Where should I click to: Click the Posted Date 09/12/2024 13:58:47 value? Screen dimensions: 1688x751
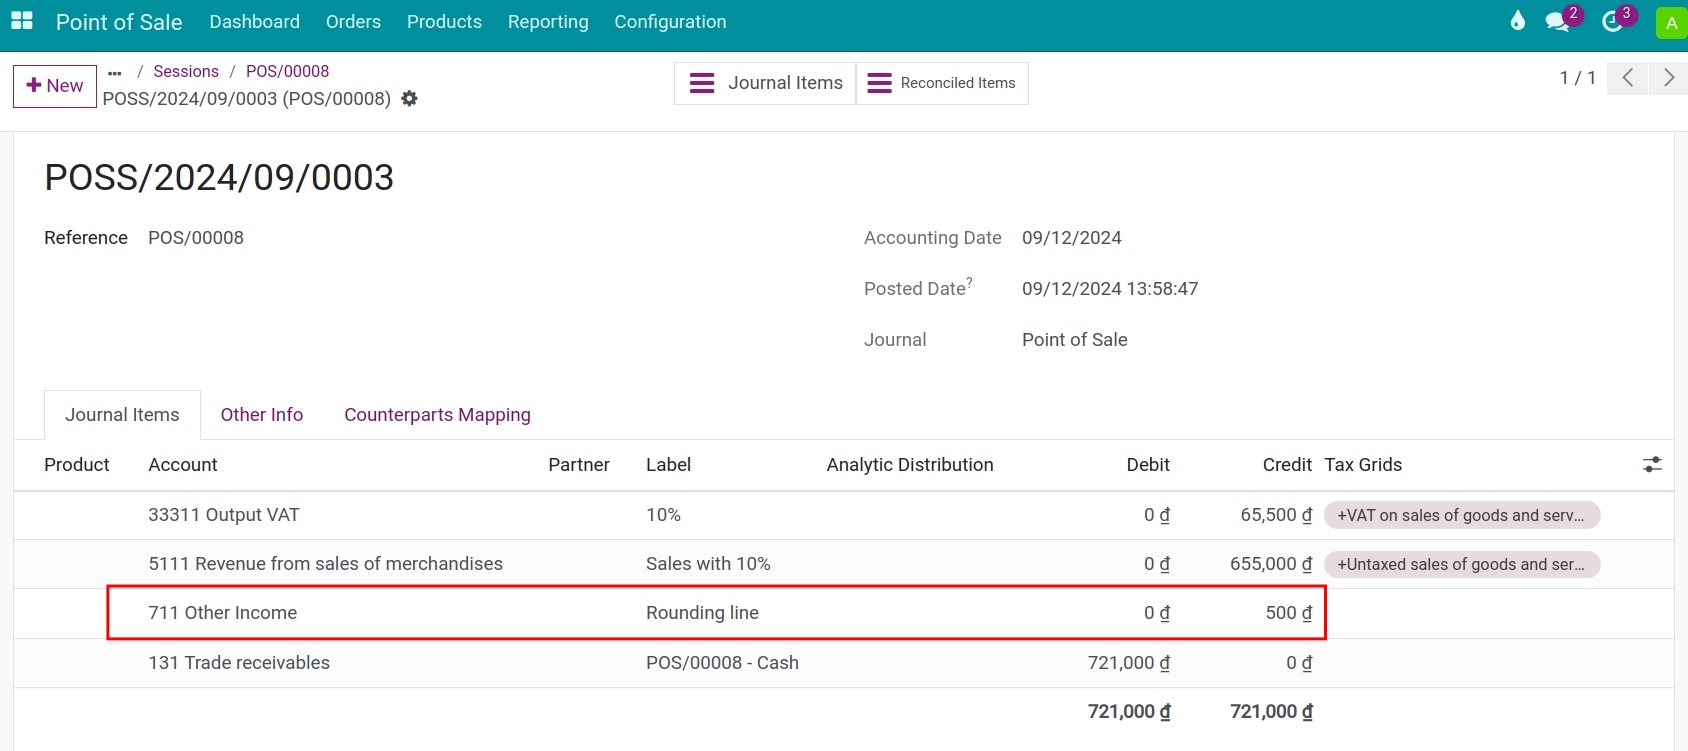1110,289
